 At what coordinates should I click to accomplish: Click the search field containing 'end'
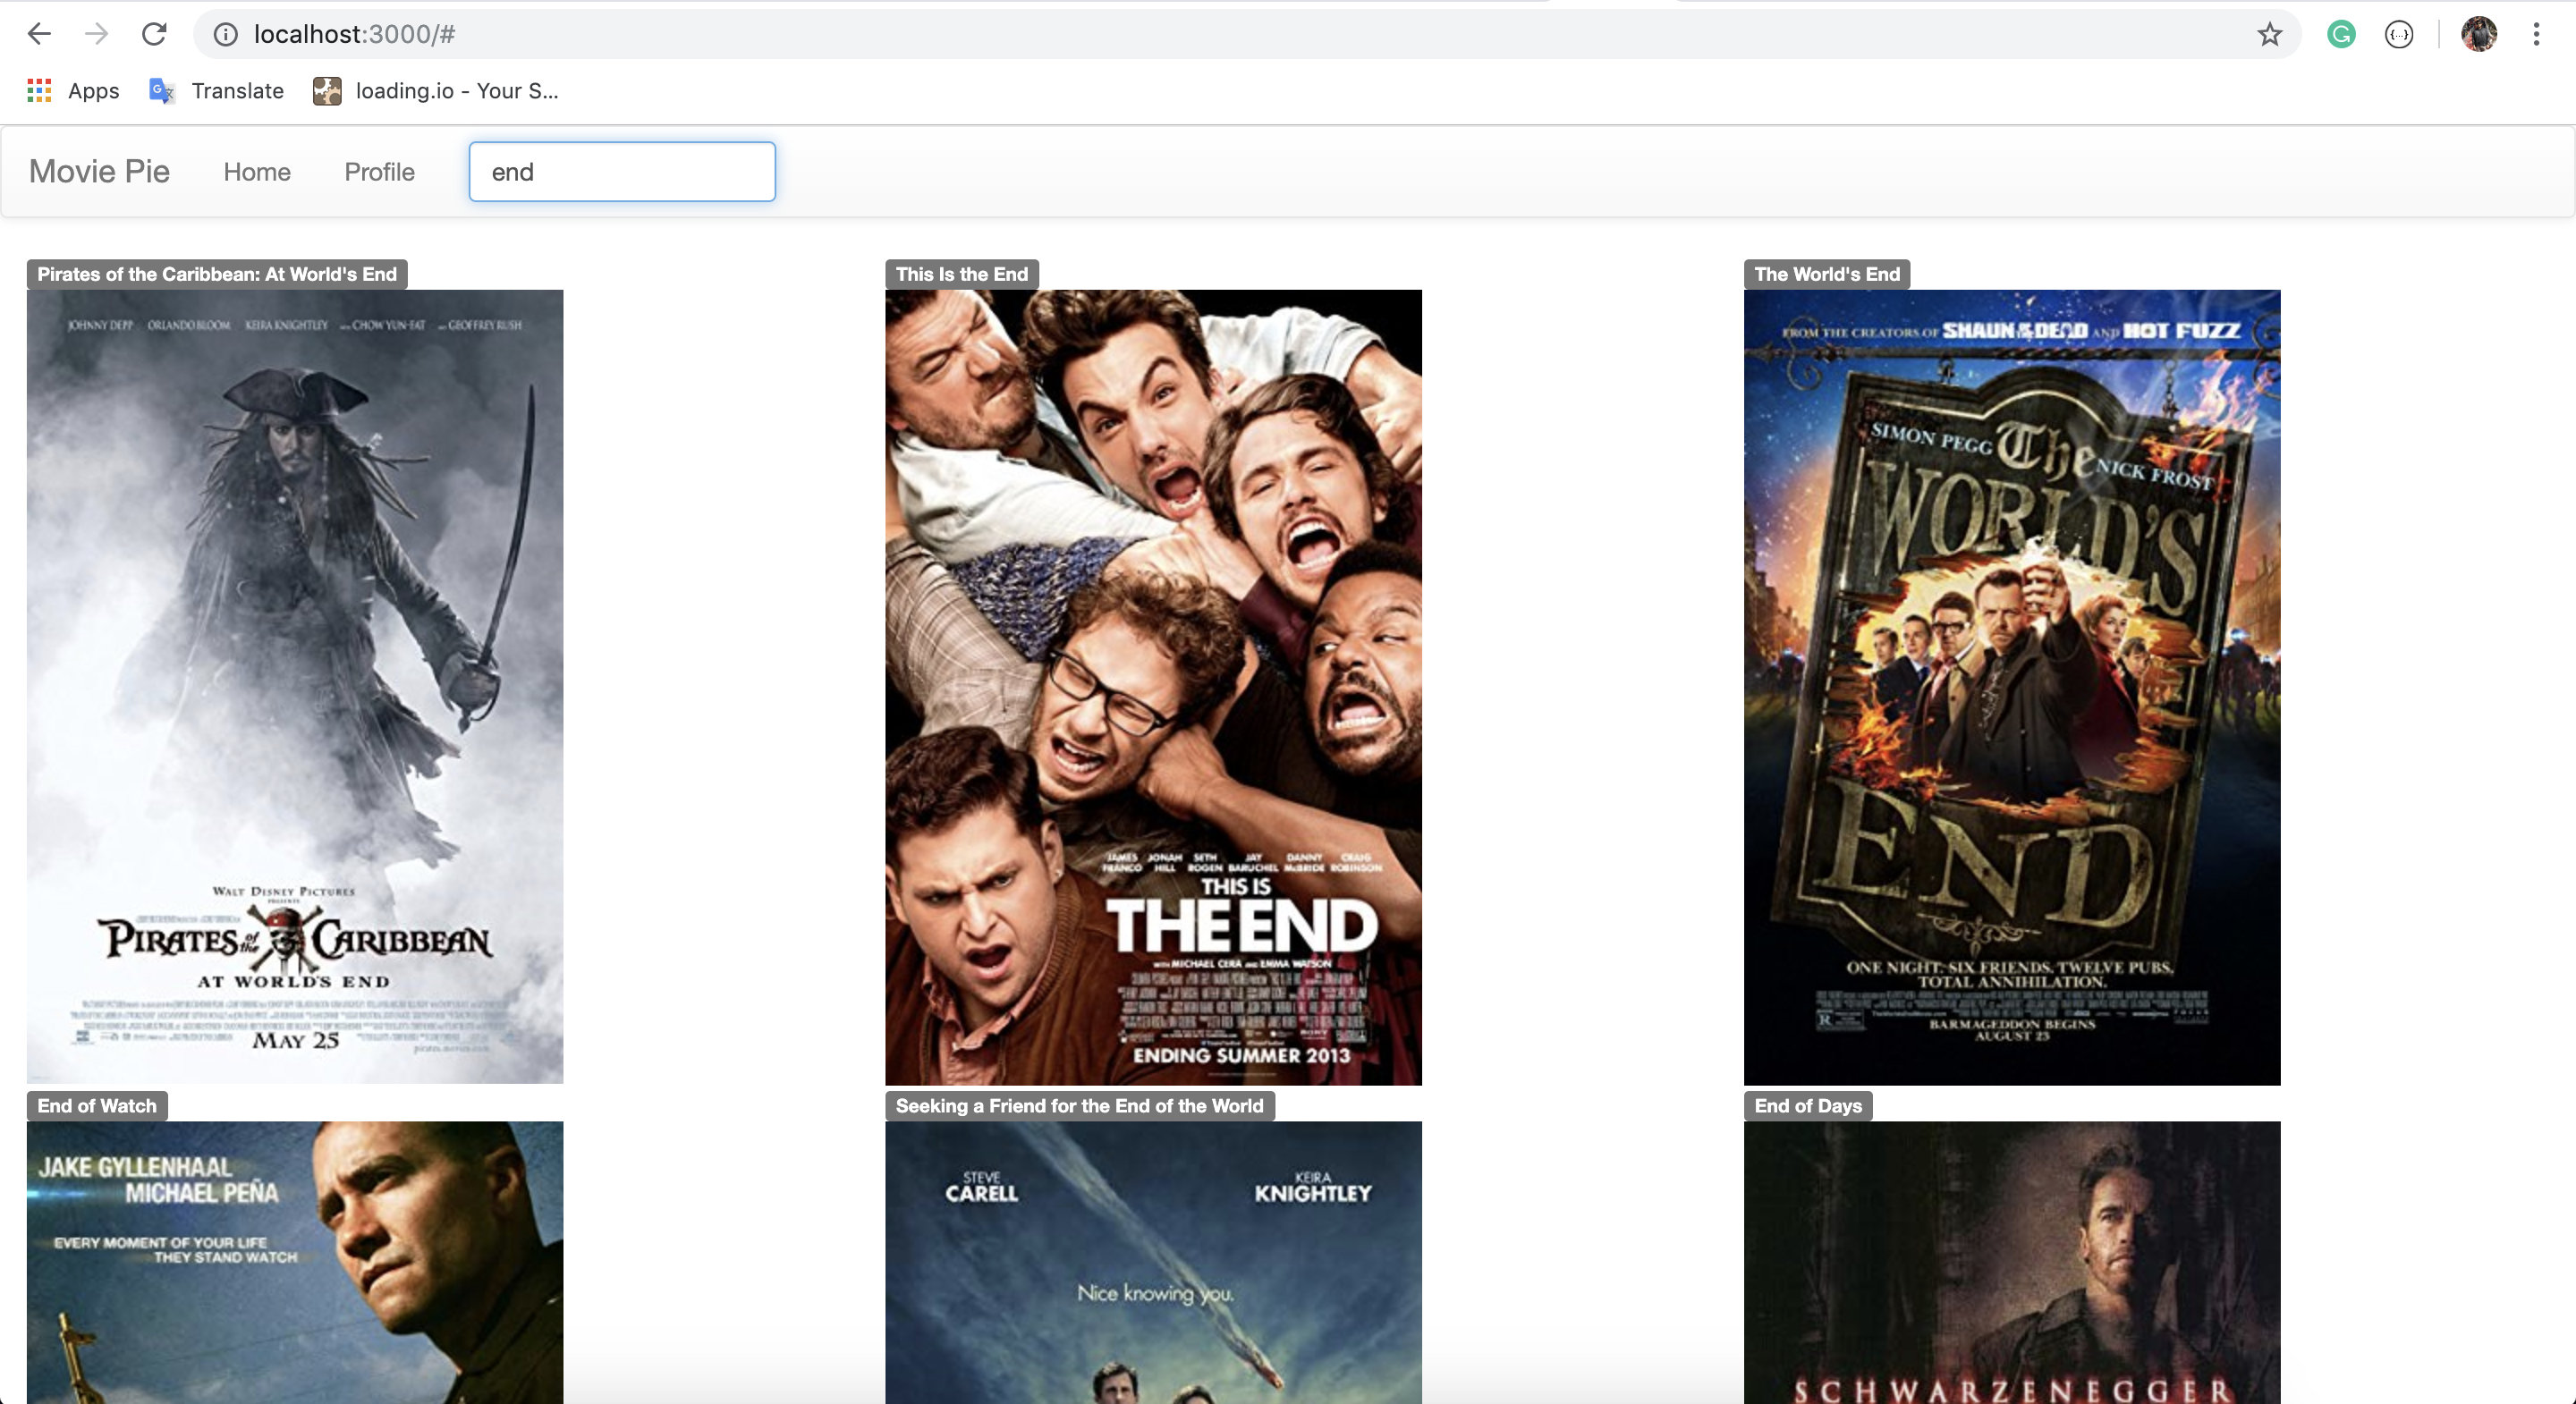pos(622,172)
